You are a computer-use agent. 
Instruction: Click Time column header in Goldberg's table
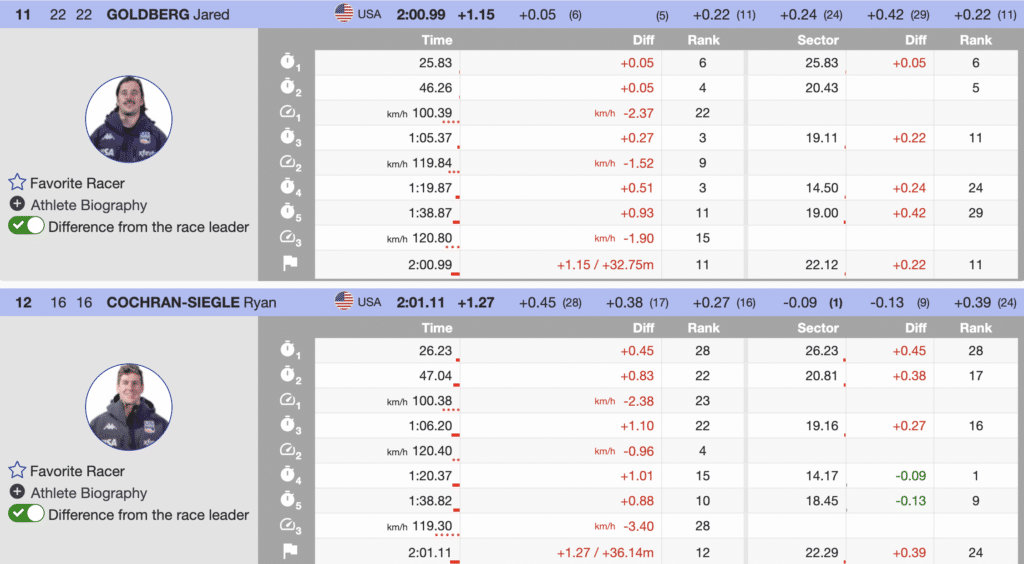coord(437,40)
